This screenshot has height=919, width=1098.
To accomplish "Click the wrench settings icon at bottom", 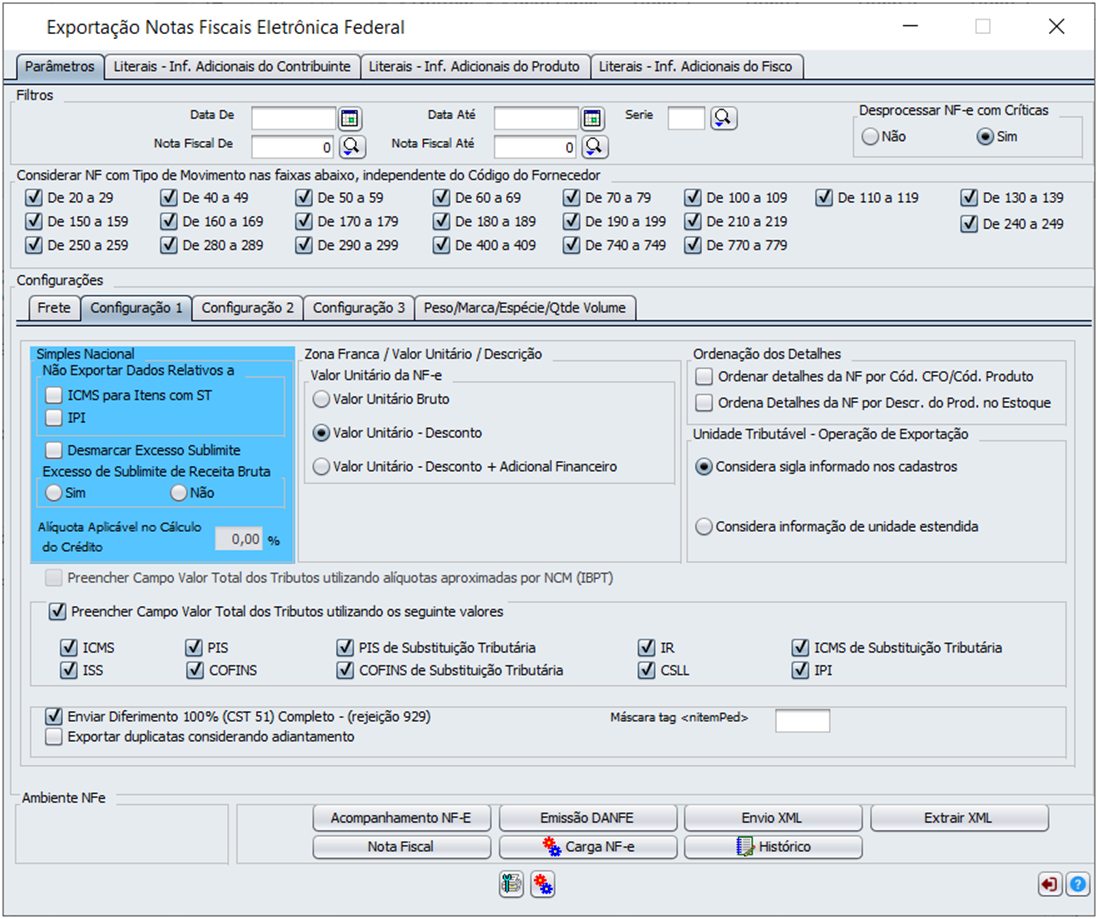I will tap(511, 885).
